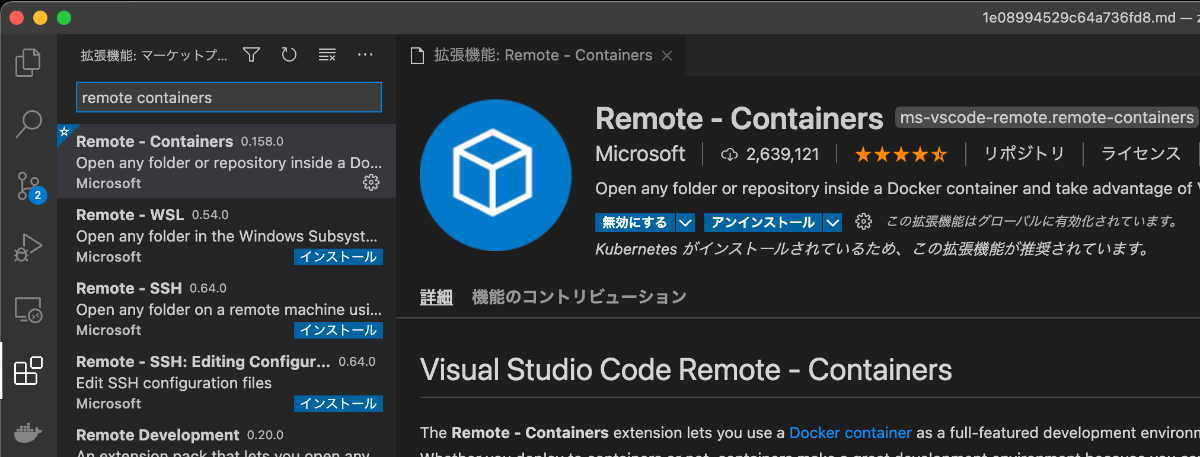This screenshot has width=1200, height=457.
Task: Open the Docker container hyperlink
Action: point(850,433)
